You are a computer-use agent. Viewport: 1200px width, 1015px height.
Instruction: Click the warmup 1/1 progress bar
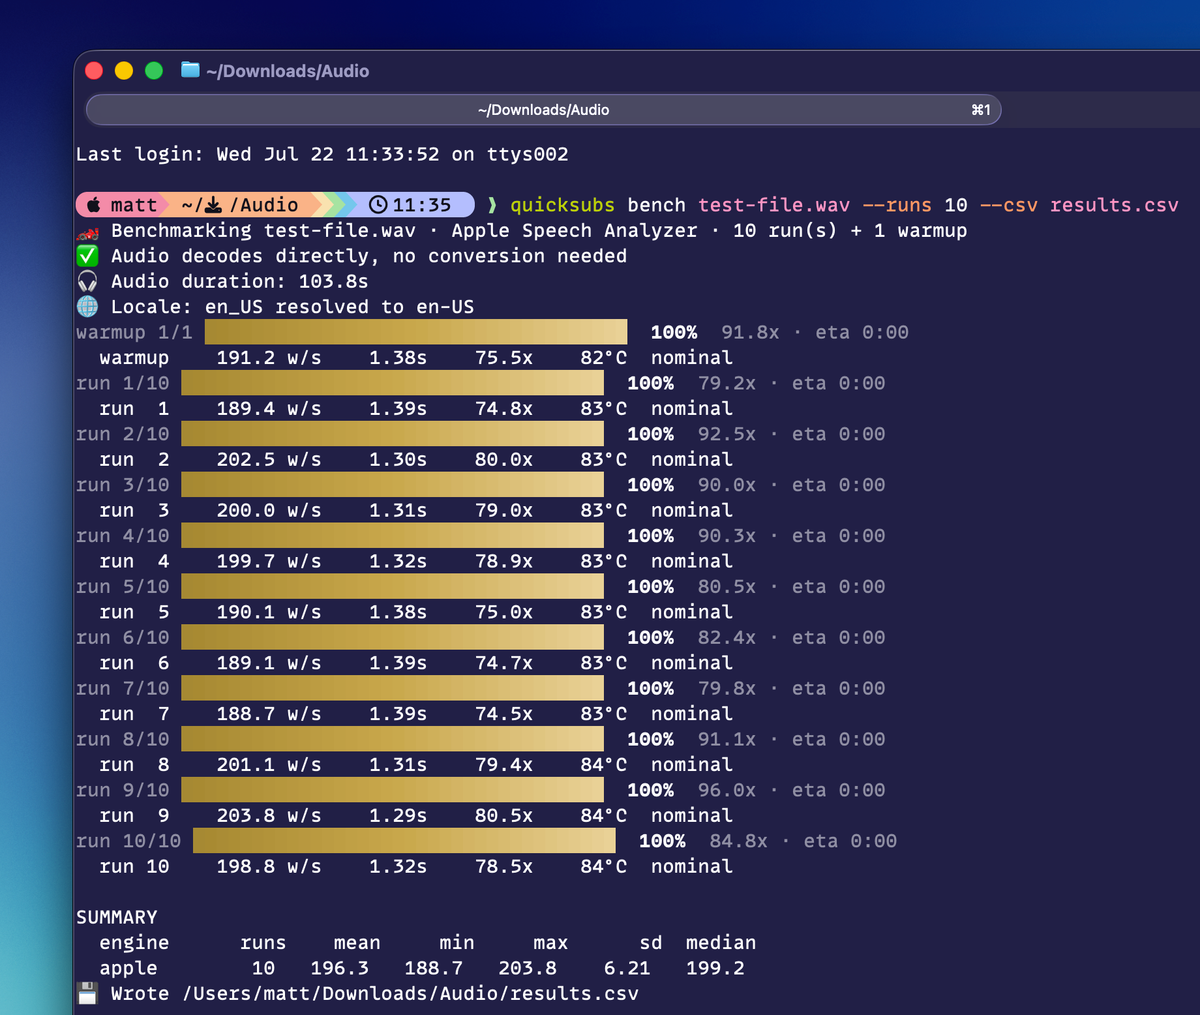pyautogui.click(x=416, y=332)
